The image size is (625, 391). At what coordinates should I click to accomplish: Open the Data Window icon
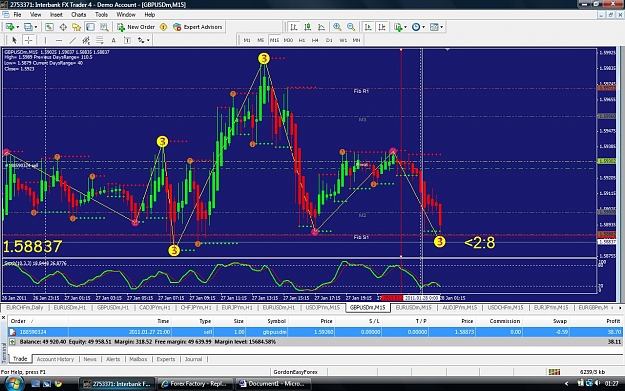click(63, 27)
